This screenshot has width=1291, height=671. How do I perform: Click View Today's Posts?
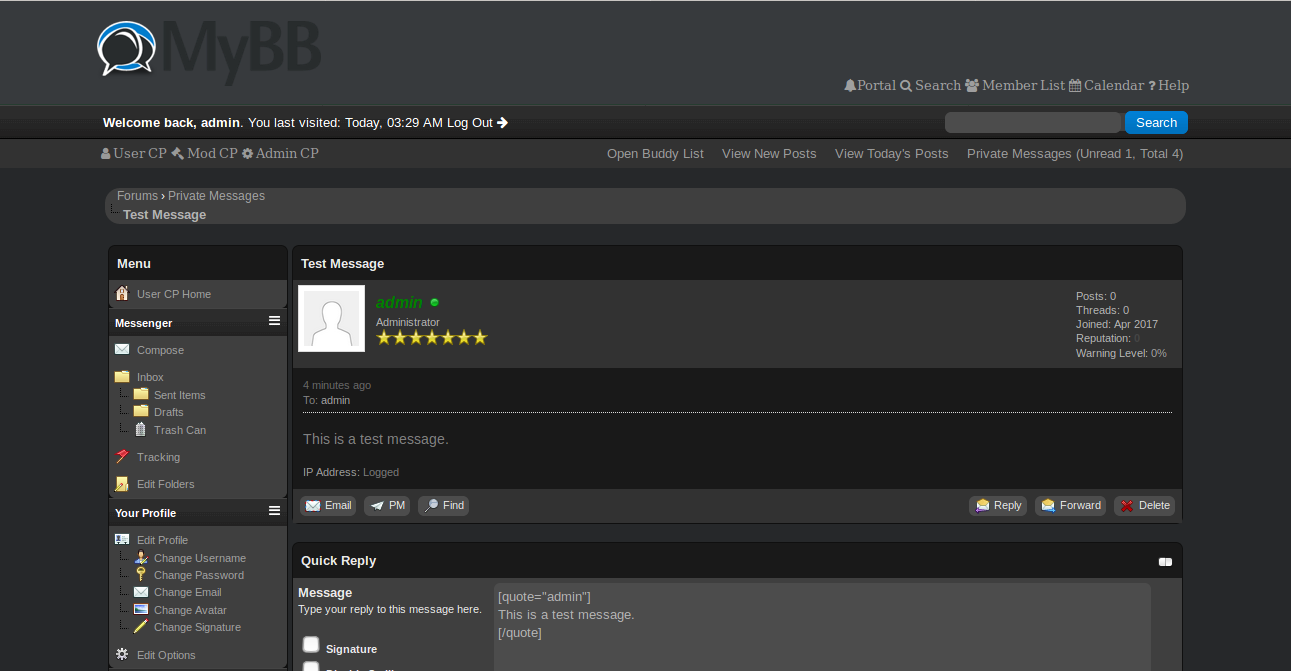891,154
